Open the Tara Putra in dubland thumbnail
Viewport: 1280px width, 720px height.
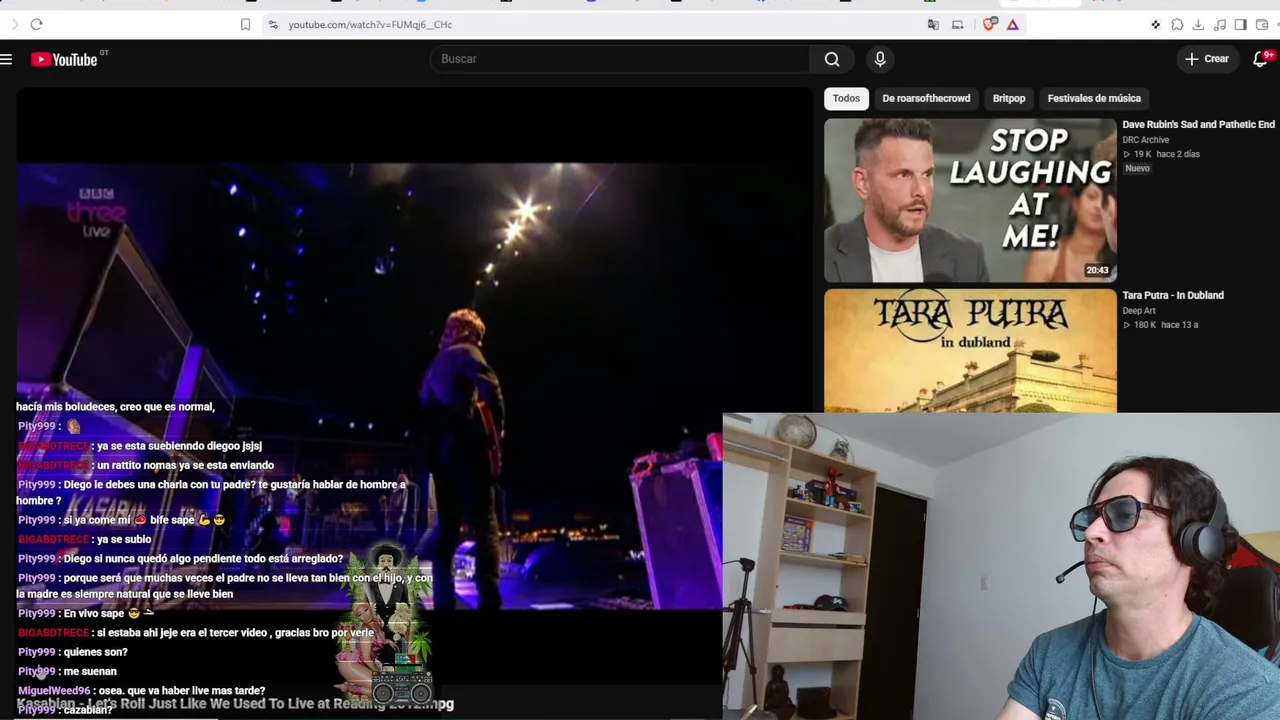(x=970, y=350)
